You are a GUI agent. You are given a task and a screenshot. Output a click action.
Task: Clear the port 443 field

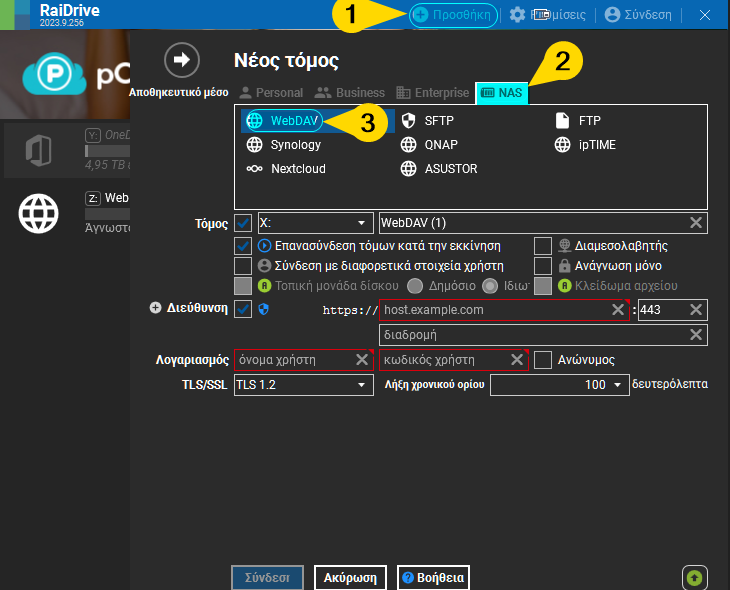[696, 310]
